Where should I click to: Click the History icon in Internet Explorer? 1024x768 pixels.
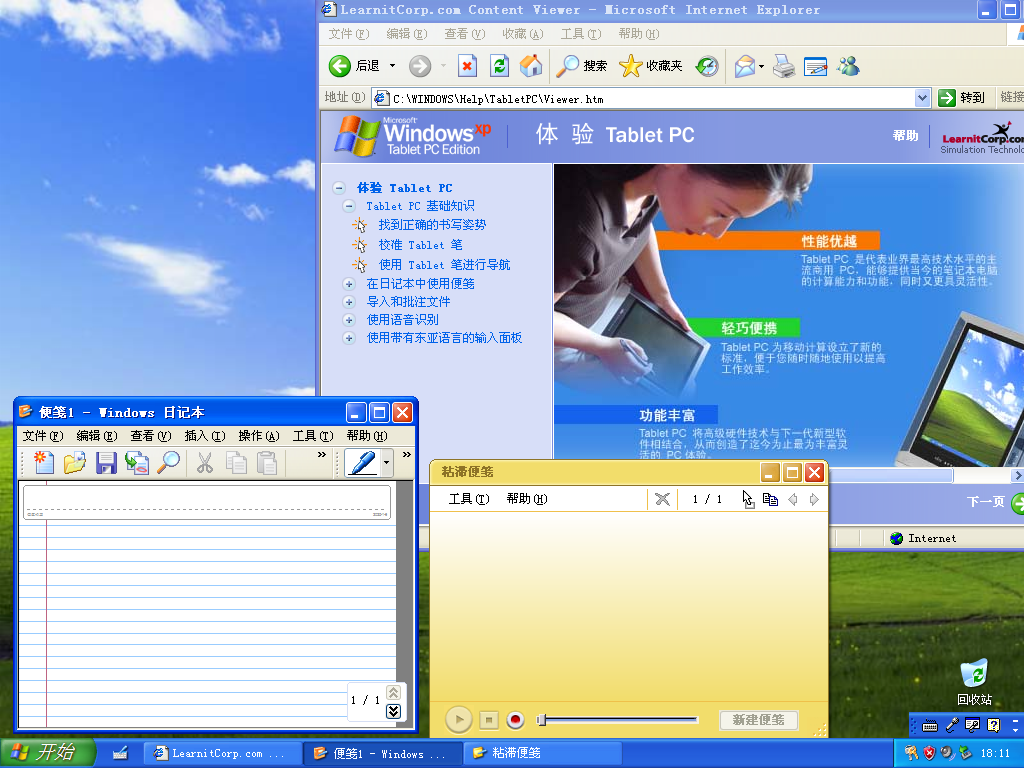pyautogui.click(x=707, y=66)
